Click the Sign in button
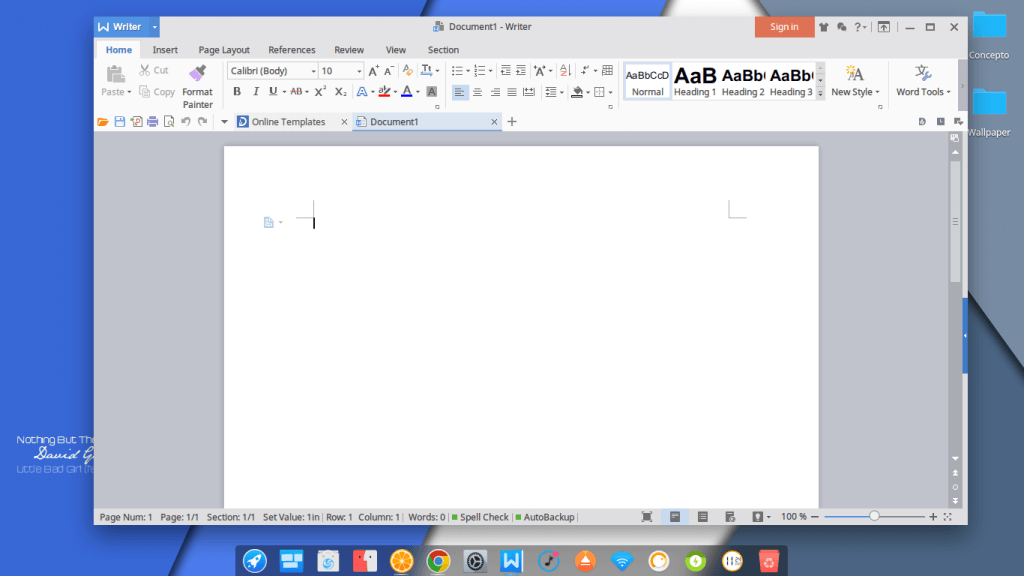The height and width of the screenshot is (576, 1024). pyautogui.click(x=784, y=27)
